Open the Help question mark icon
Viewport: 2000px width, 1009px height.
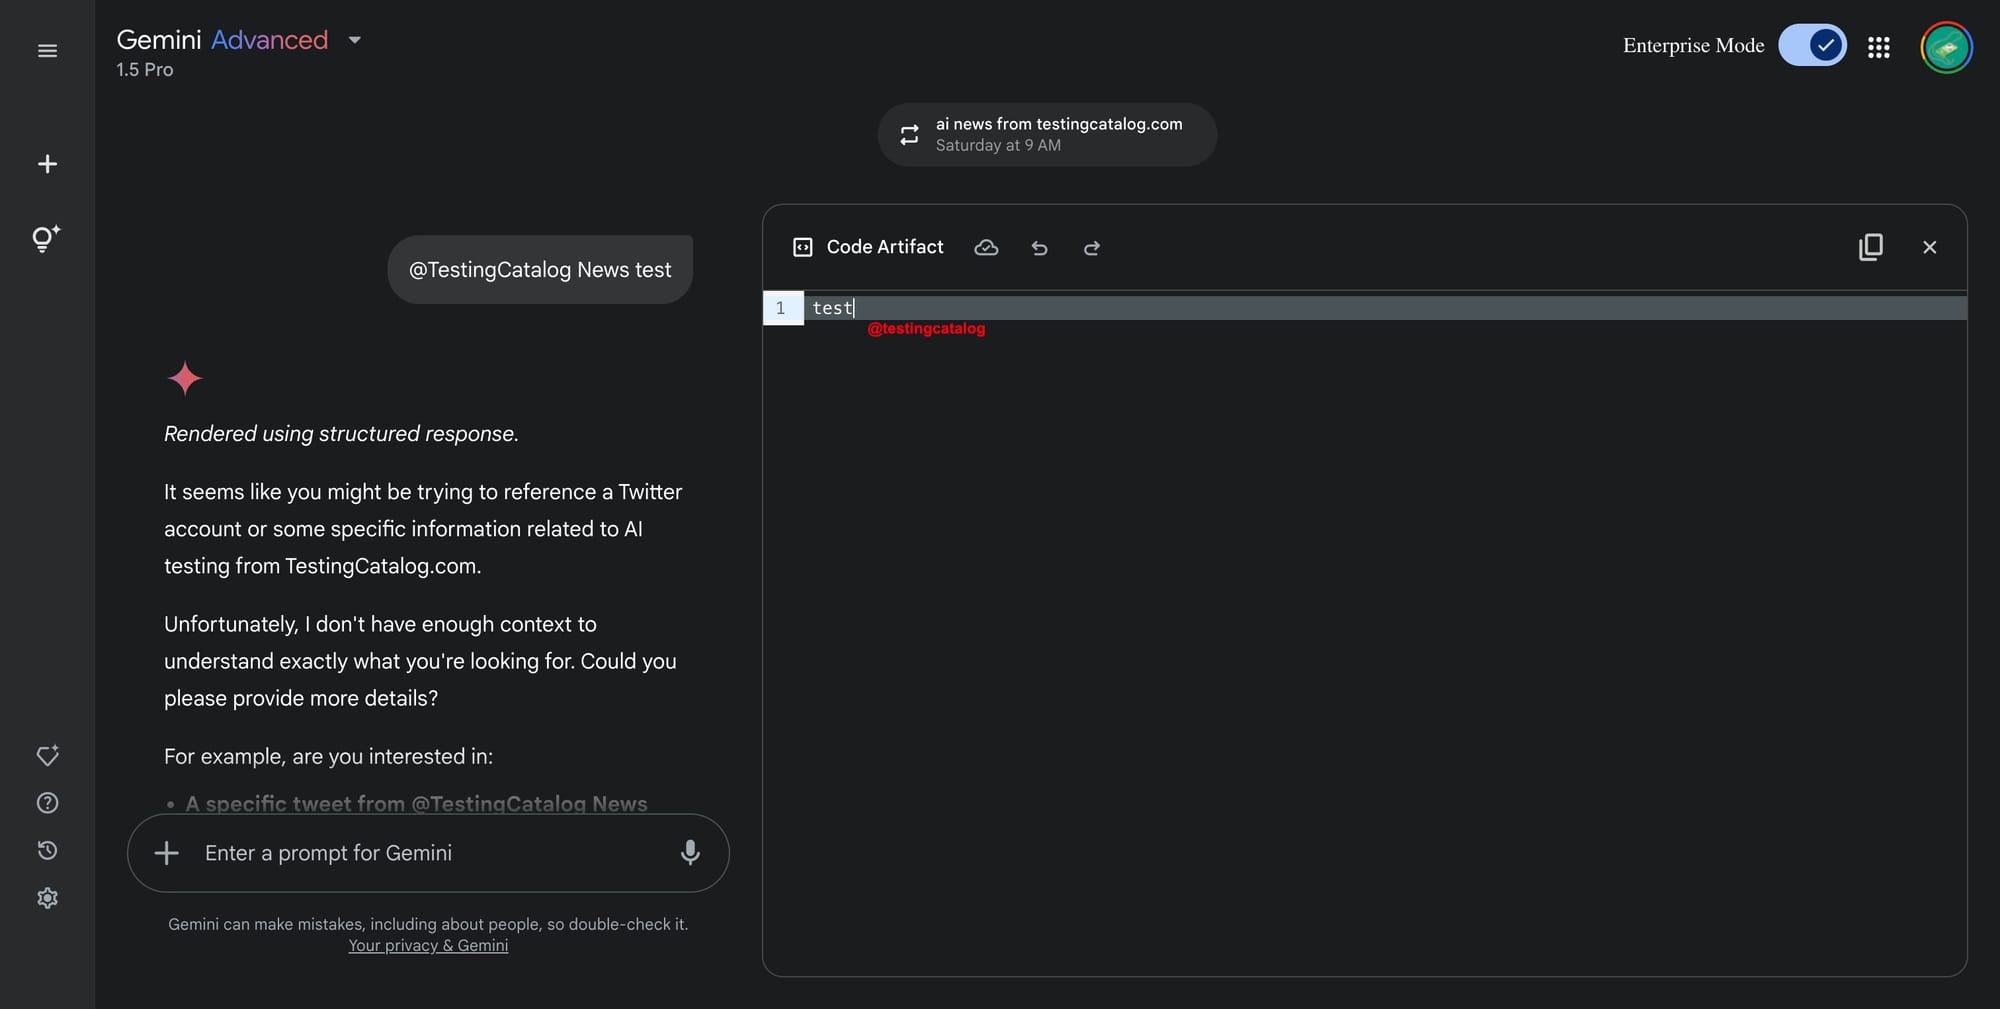47,803
